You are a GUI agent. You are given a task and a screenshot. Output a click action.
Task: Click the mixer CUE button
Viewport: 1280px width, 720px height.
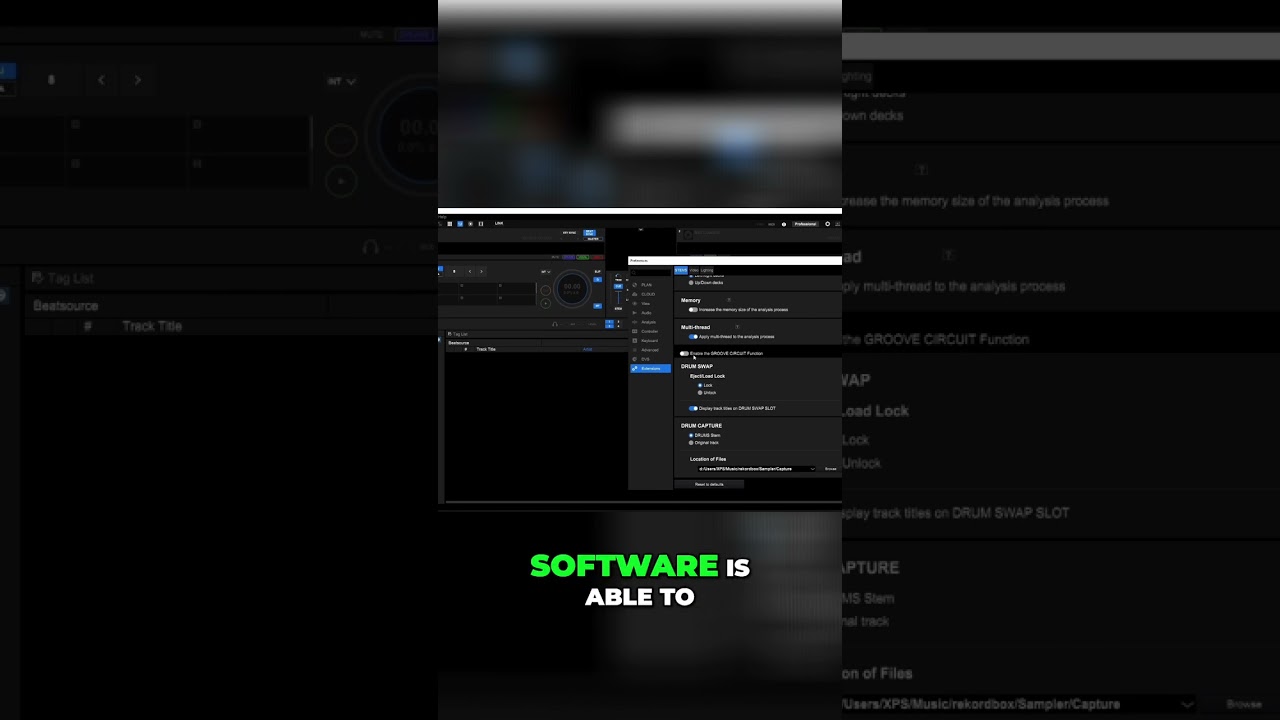618,287
